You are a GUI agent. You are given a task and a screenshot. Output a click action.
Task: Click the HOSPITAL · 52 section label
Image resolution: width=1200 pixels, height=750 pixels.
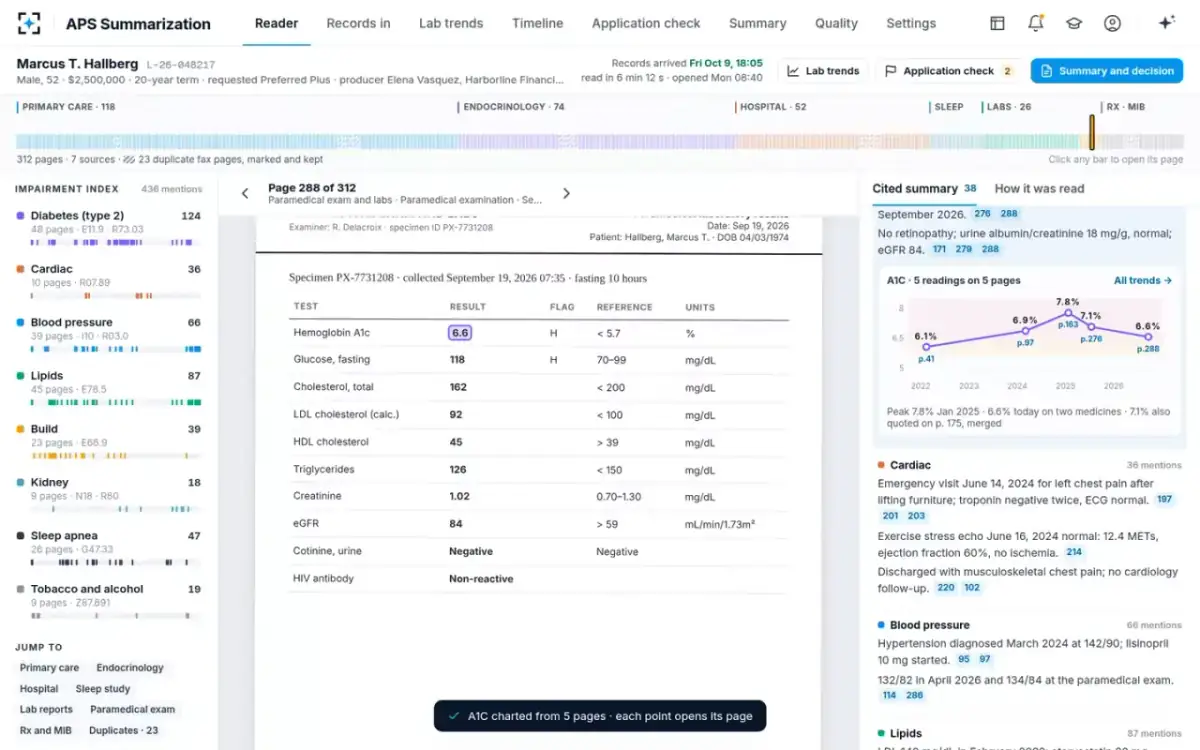coord(773,107)
